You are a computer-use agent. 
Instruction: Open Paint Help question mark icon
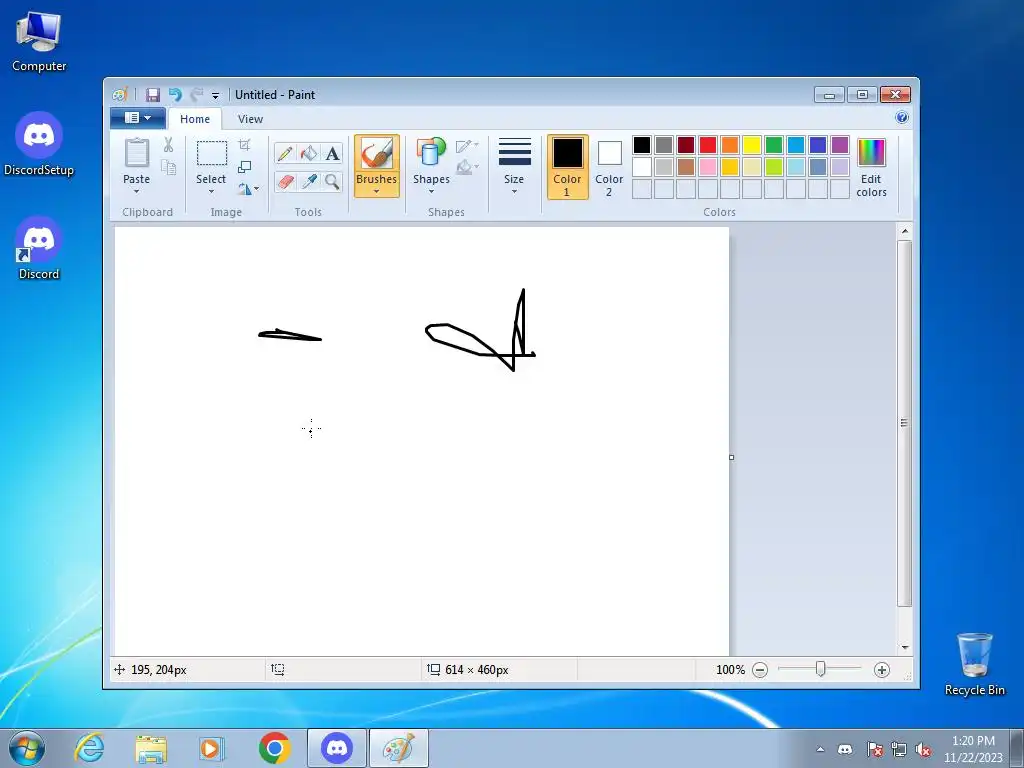click(x=902, y=118)
